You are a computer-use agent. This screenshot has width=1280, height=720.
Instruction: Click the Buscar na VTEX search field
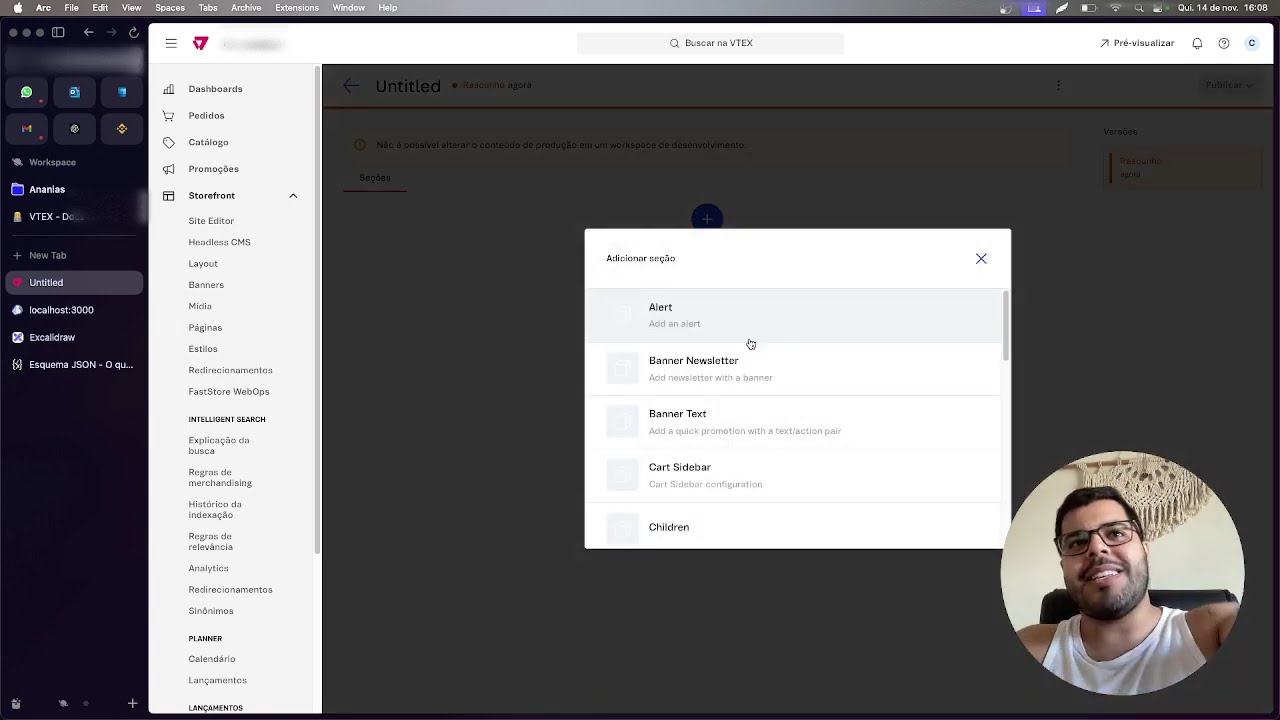(x=710, y=43)
